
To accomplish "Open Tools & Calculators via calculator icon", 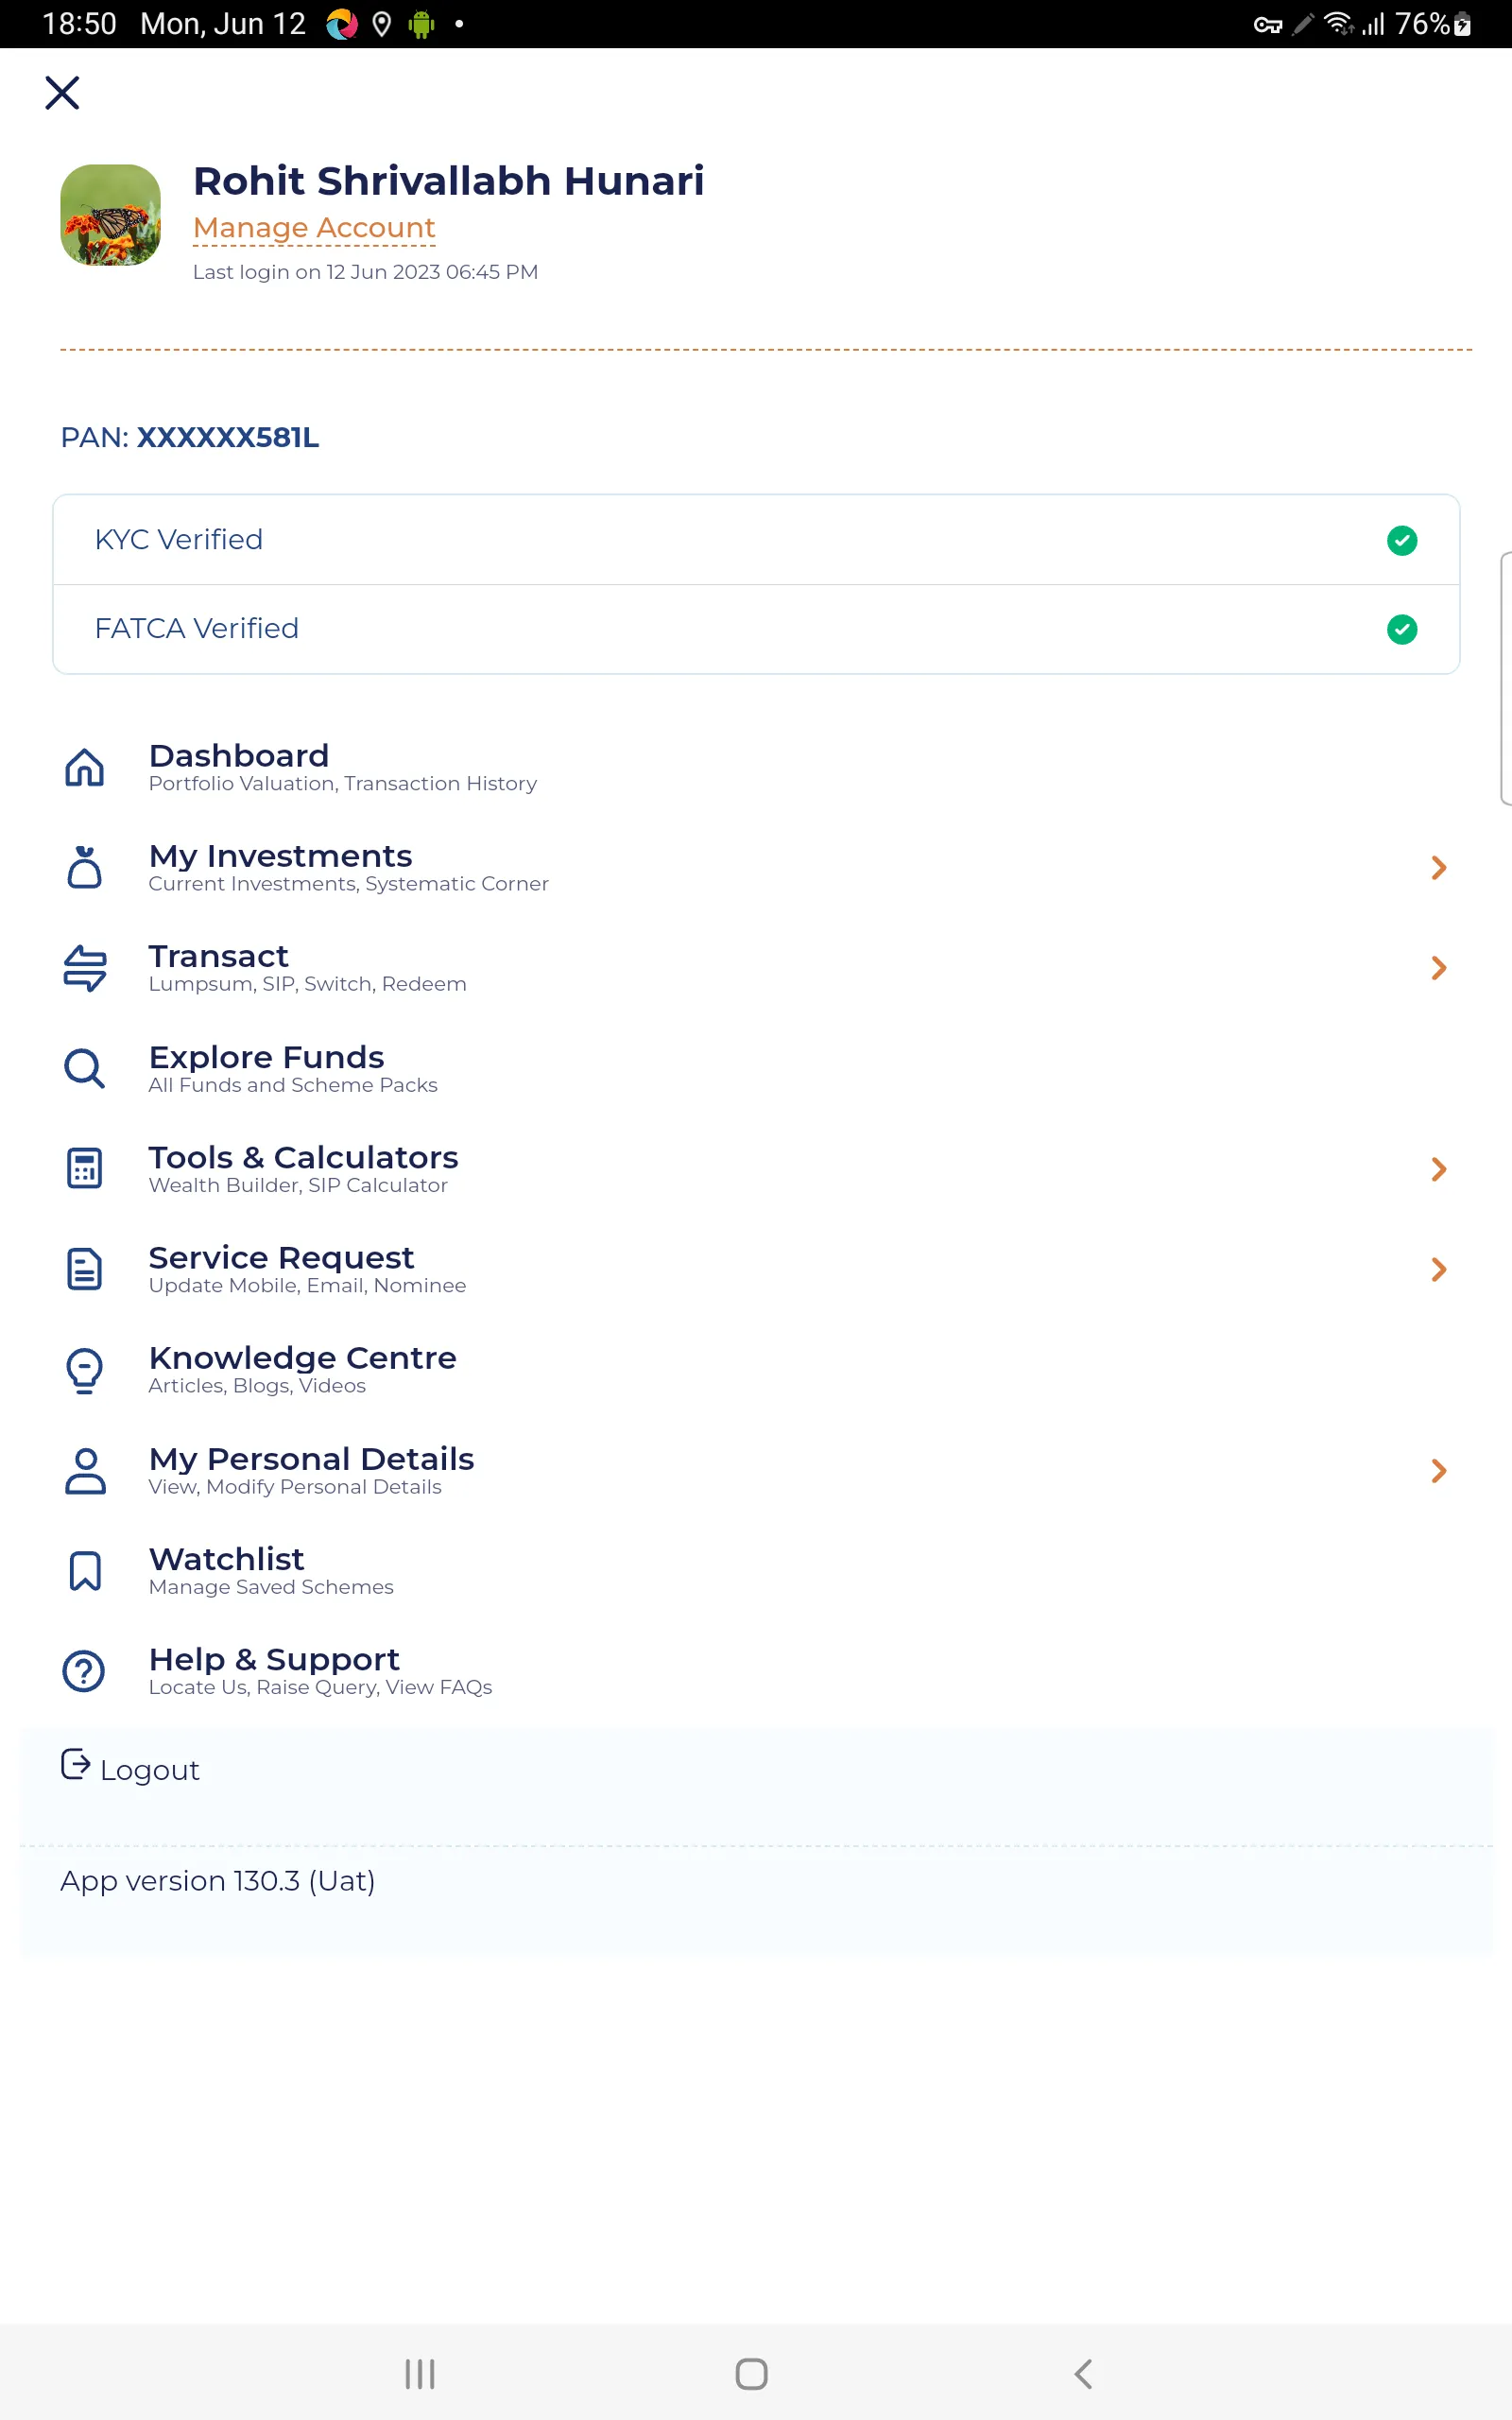I will click(84, 1168).
